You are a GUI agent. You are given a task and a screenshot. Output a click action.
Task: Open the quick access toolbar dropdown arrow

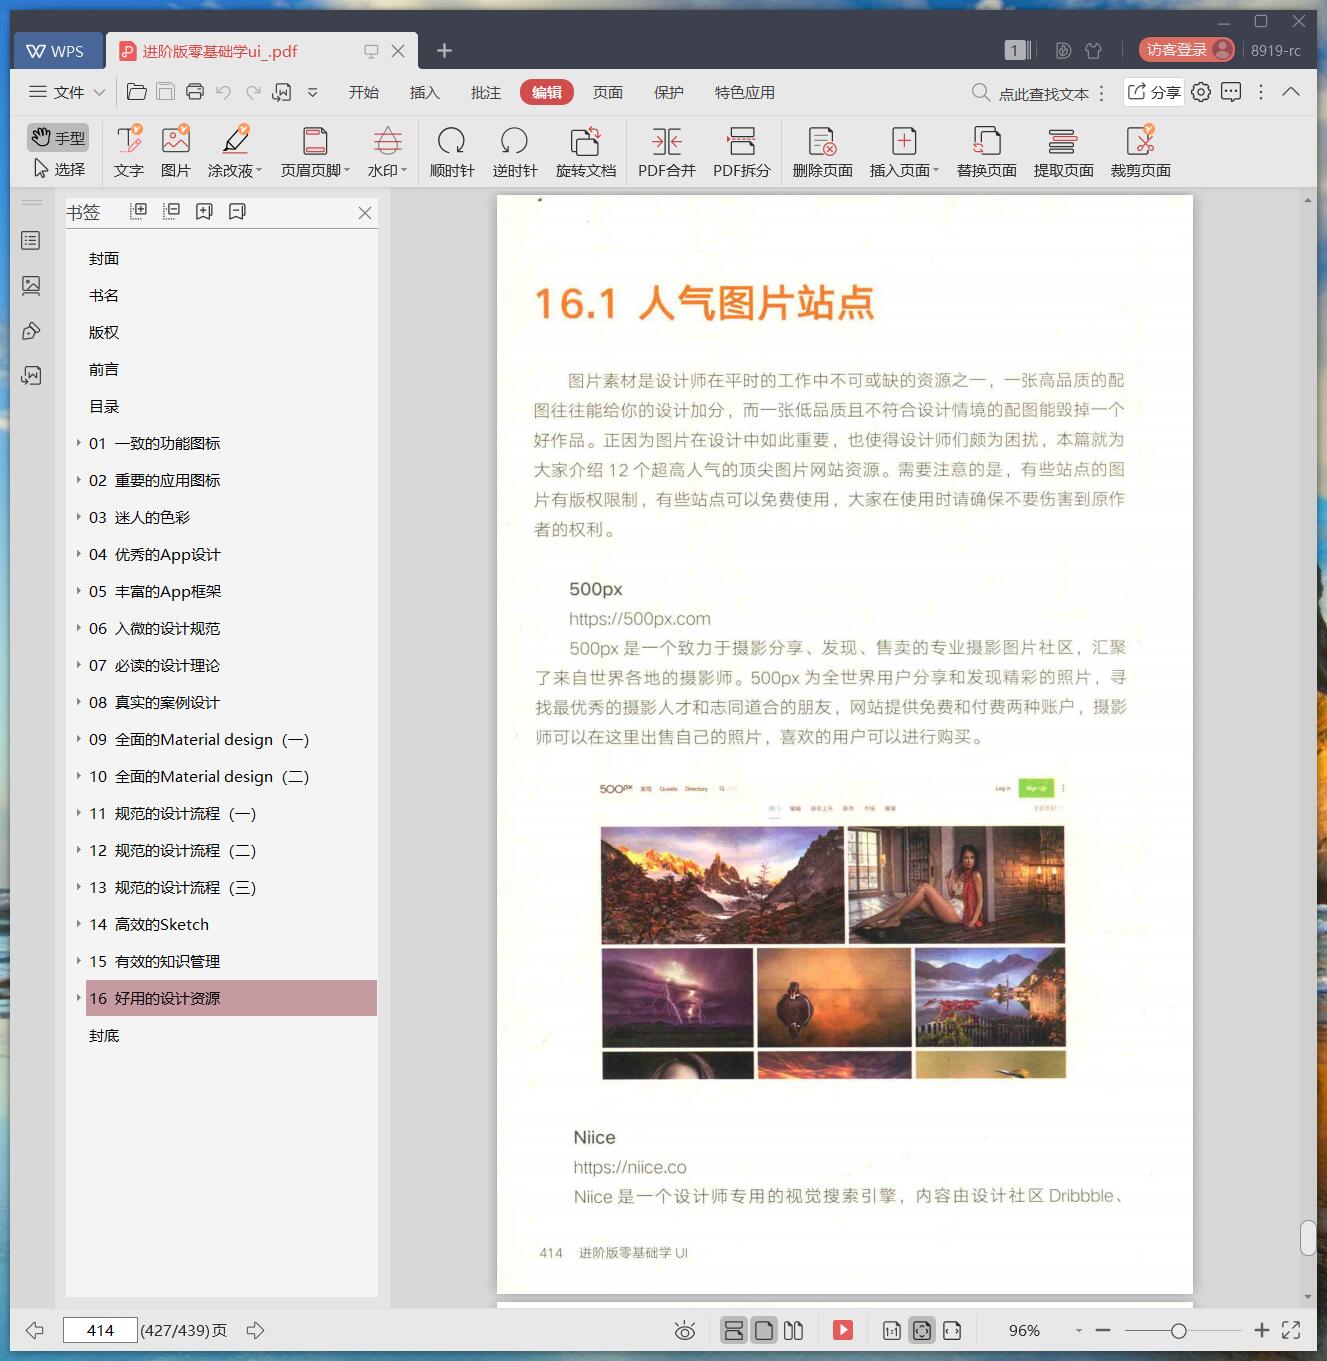(313, 92)
